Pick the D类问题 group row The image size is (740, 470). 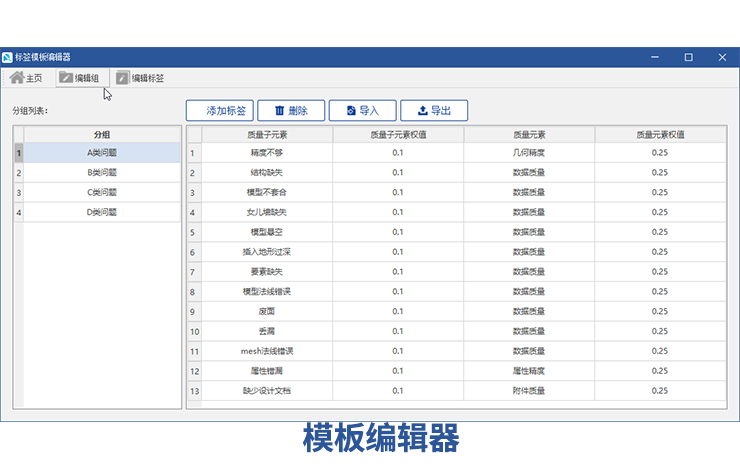pos(102,212)
